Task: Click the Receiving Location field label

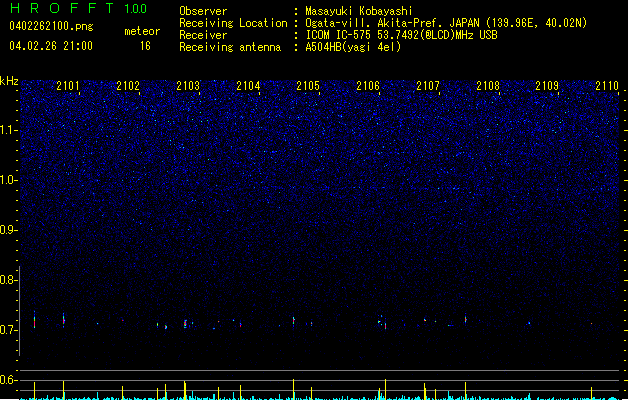Action: click(233, 23)
